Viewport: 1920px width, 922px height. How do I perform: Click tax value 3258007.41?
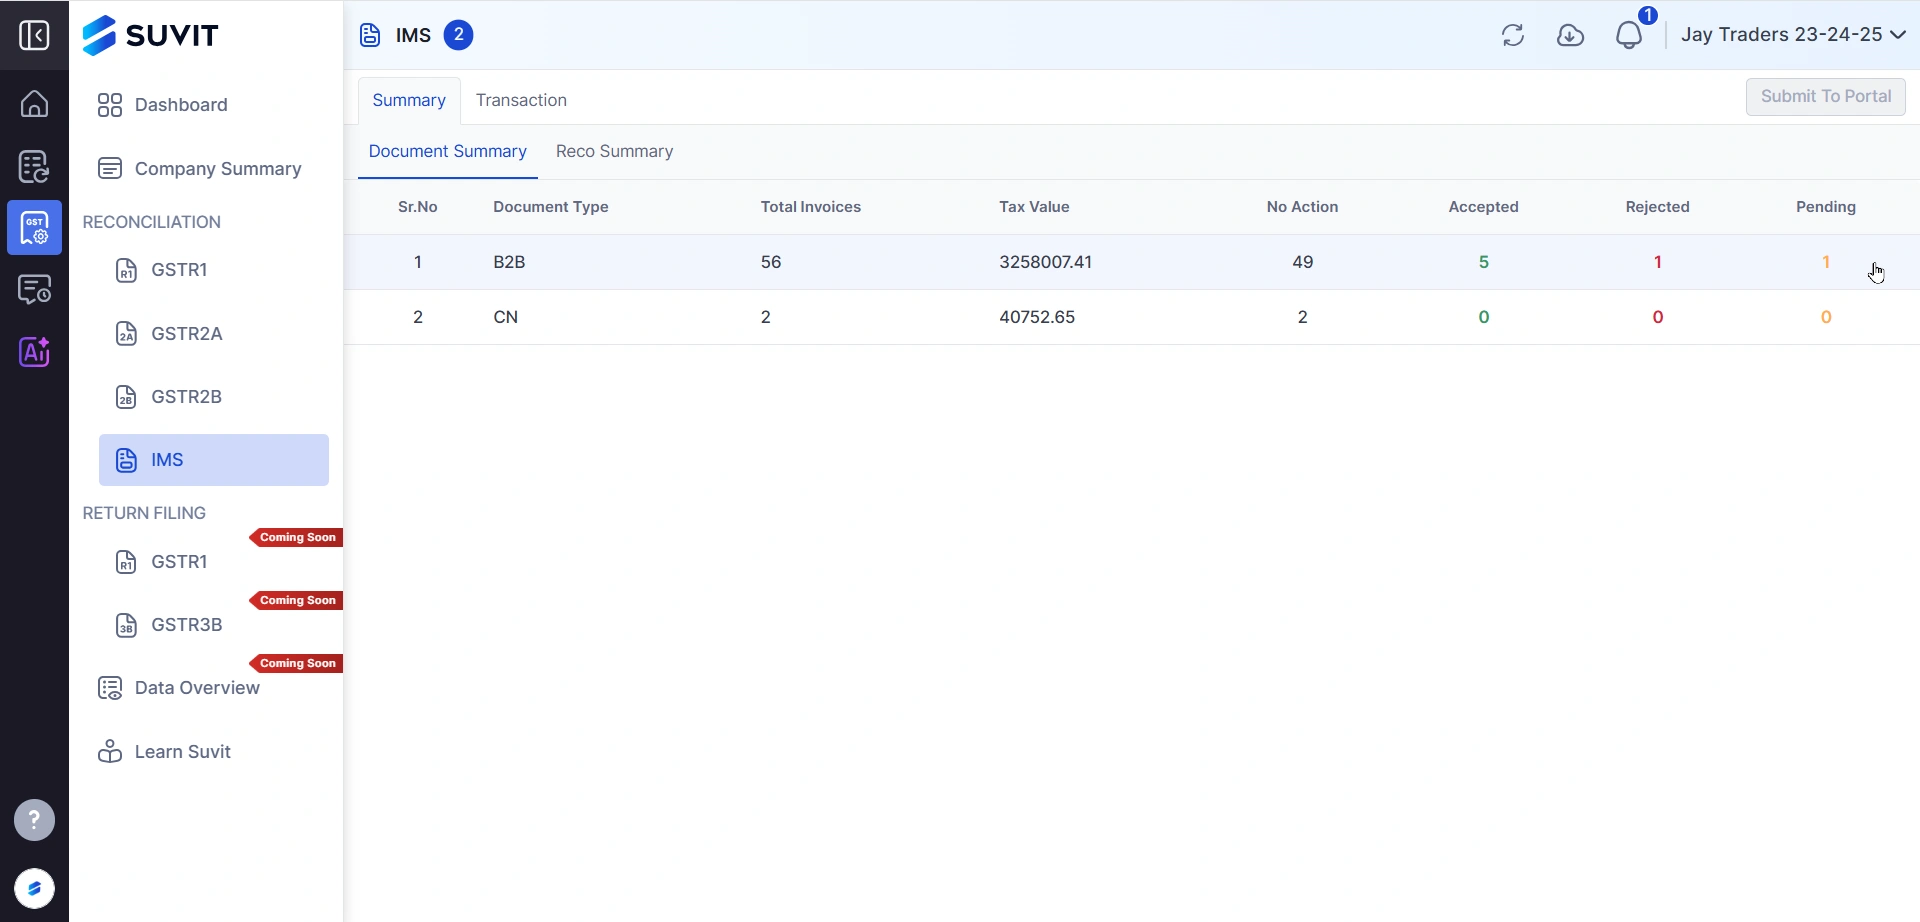click(1045, 262)
